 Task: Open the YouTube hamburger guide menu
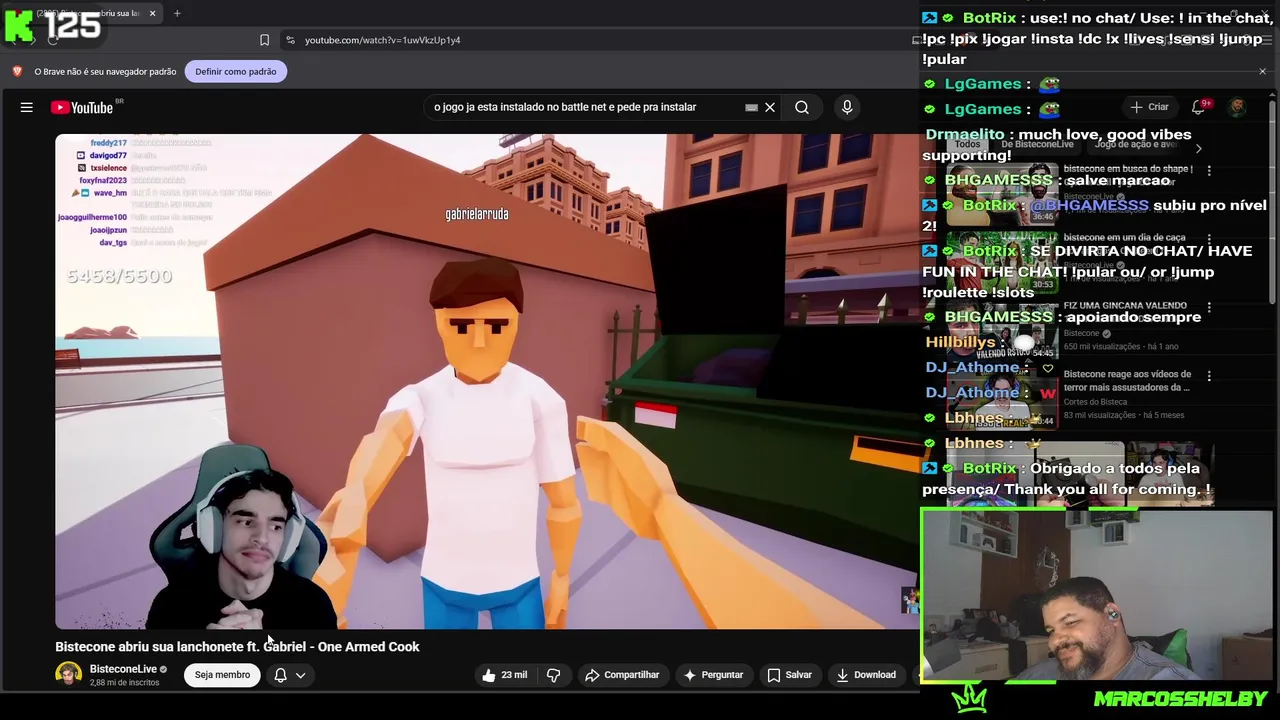pos(27,107)
